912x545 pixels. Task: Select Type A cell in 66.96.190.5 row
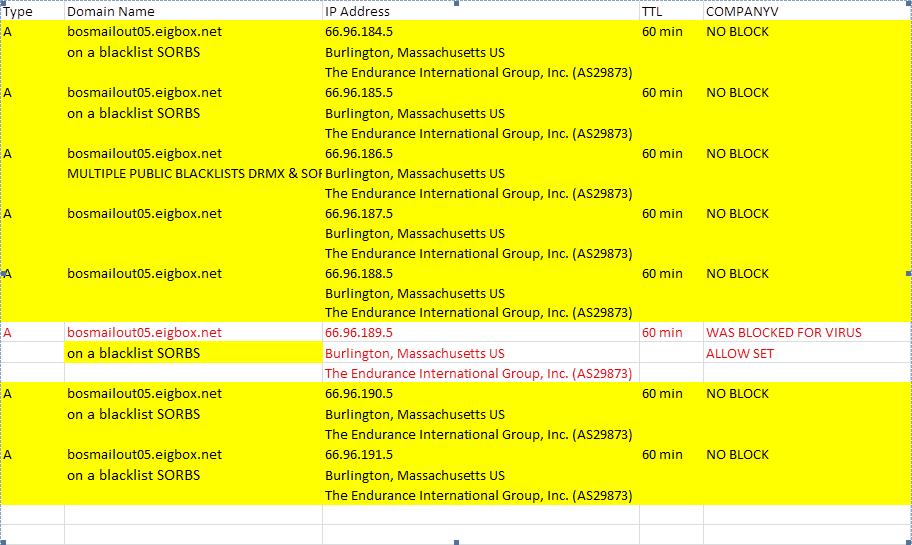pos(33,393)
